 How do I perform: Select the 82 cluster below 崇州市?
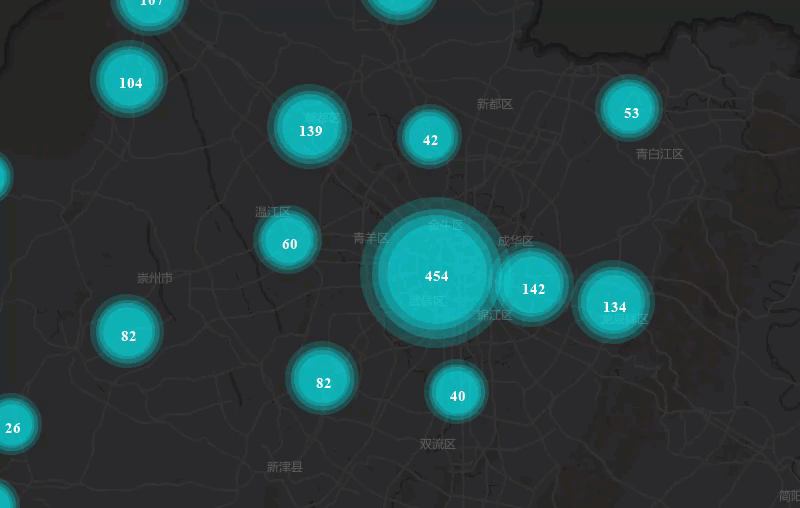[x=128, y=335]
